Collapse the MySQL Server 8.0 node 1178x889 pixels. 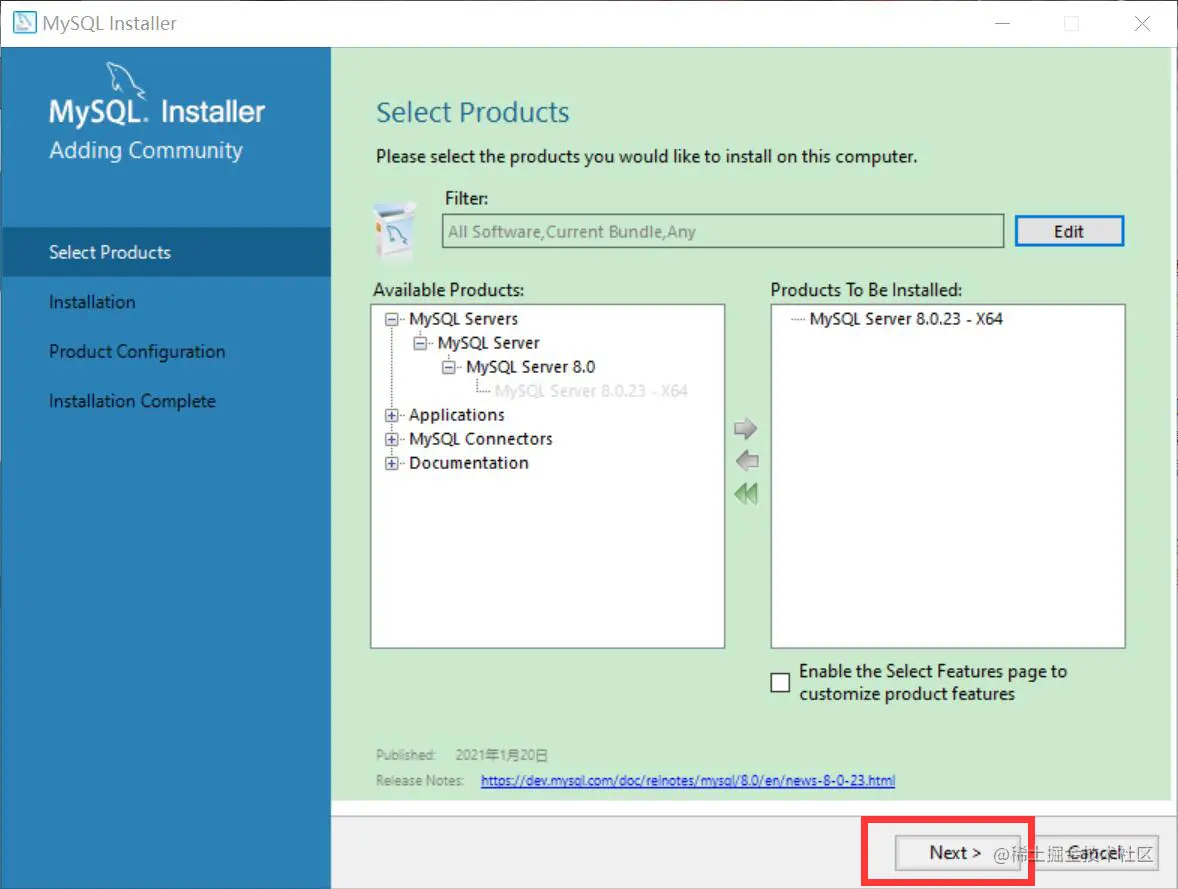(x=449, y=367)
